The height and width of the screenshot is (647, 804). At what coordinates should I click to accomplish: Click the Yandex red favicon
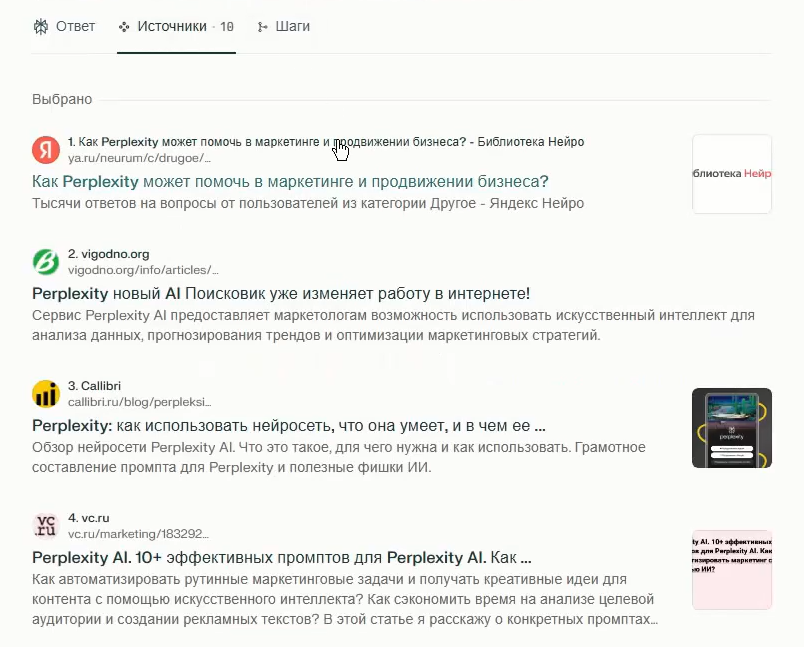pos(46,150)
